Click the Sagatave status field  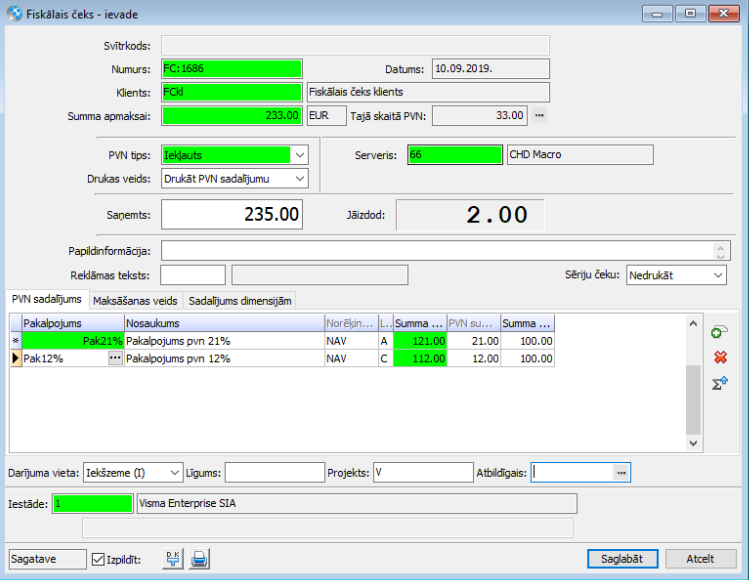(48, 559)
